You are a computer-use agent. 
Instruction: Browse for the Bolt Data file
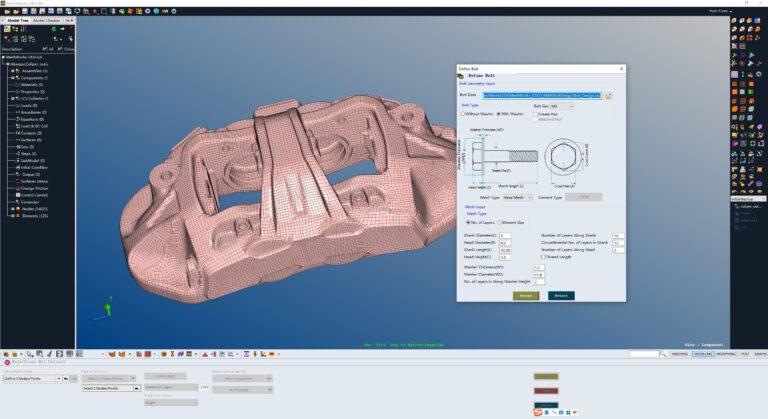(608, 96)
